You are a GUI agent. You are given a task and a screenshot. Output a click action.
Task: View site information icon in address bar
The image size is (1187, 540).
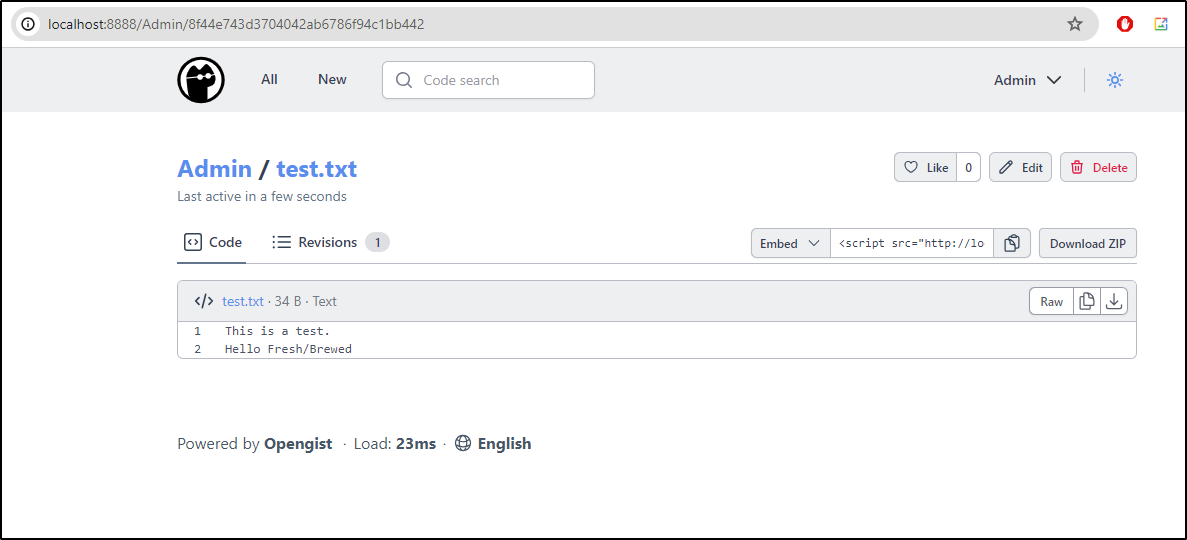pyautogui.click(x=28, y=24)
